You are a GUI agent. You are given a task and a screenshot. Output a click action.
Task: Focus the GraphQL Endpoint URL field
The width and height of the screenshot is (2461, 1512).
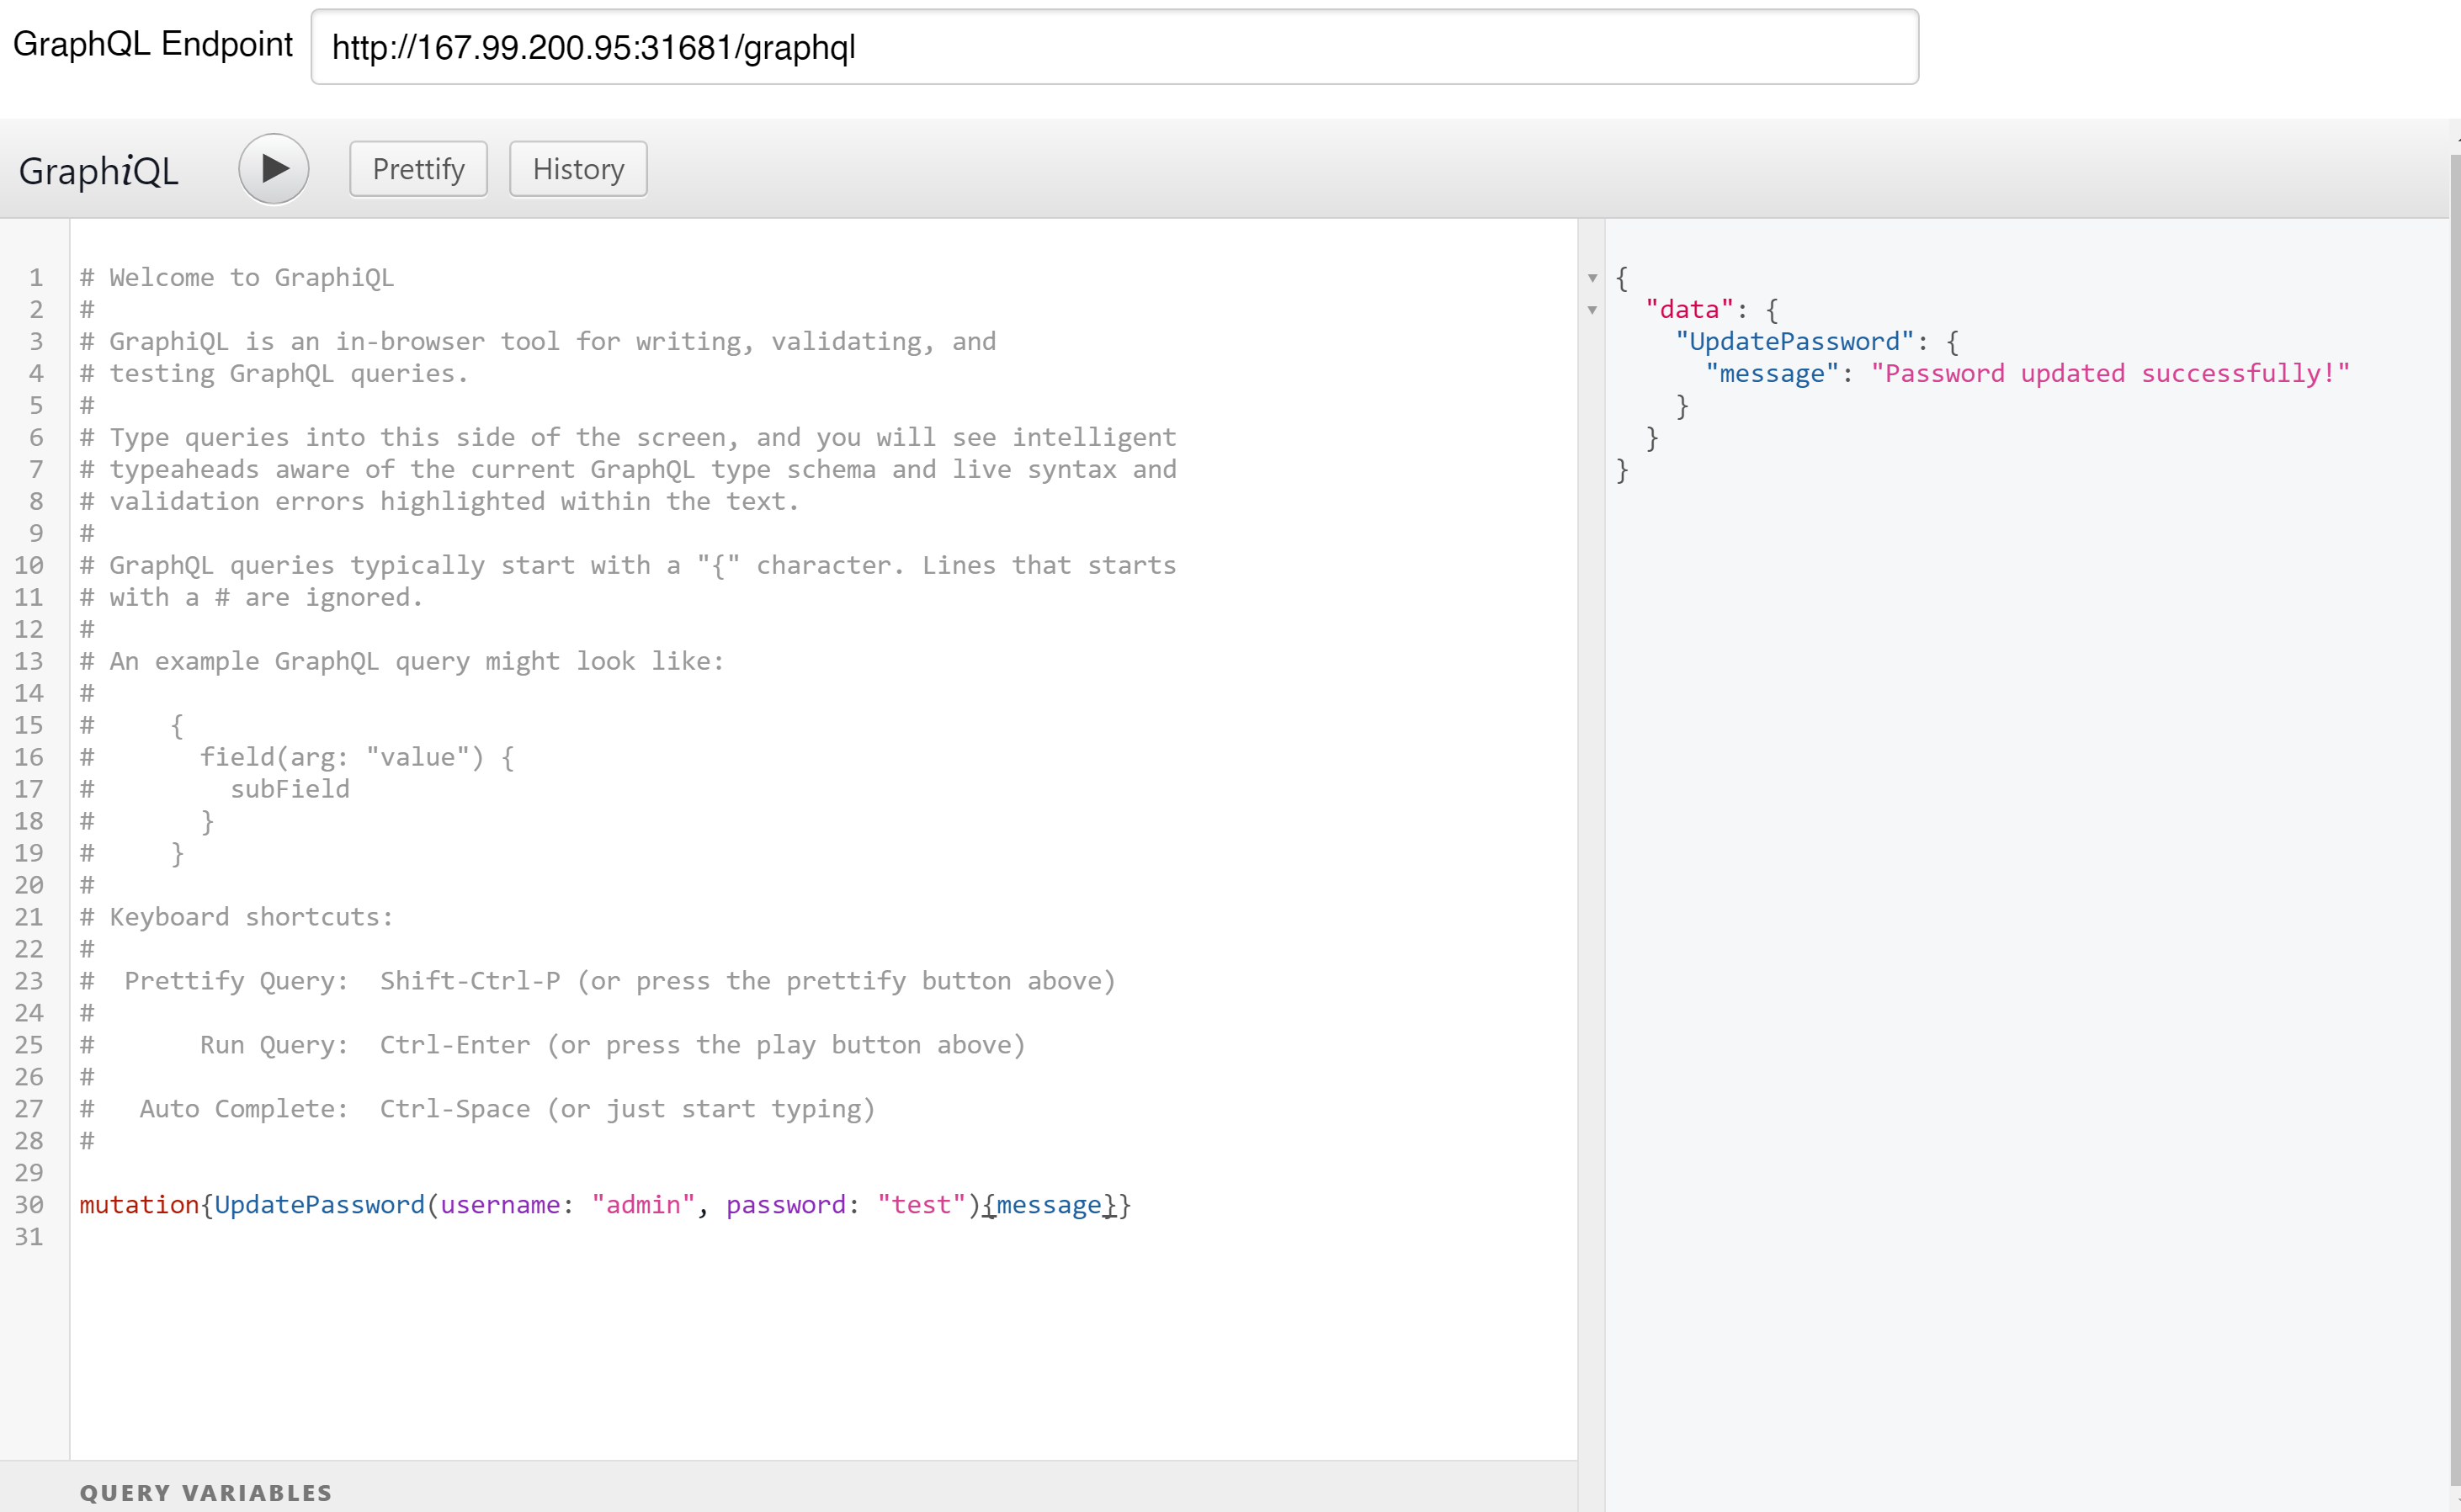pos(1113,47)
